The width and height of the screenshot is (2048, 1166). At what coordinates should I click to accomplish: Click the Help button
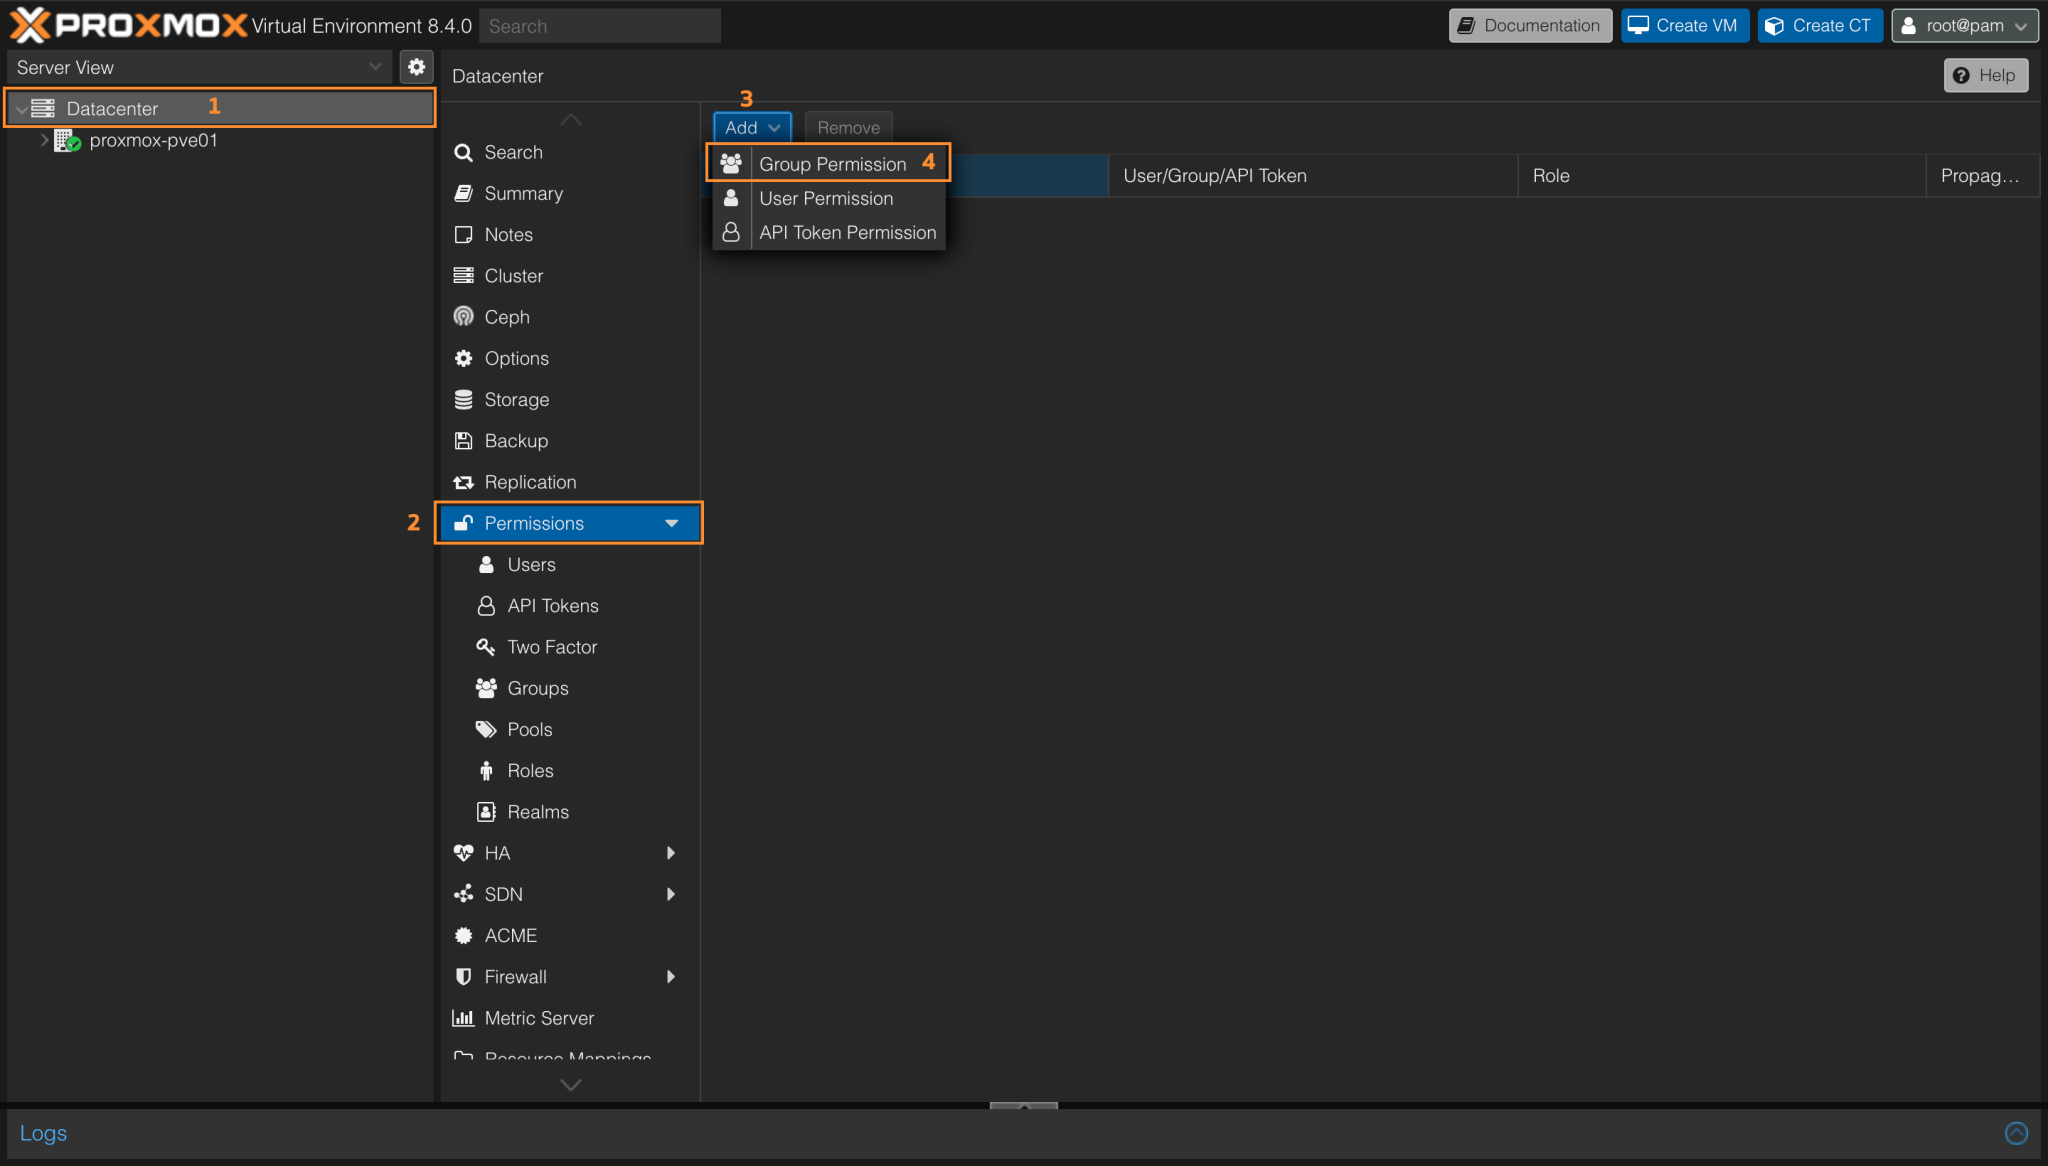pos(1985,75)
